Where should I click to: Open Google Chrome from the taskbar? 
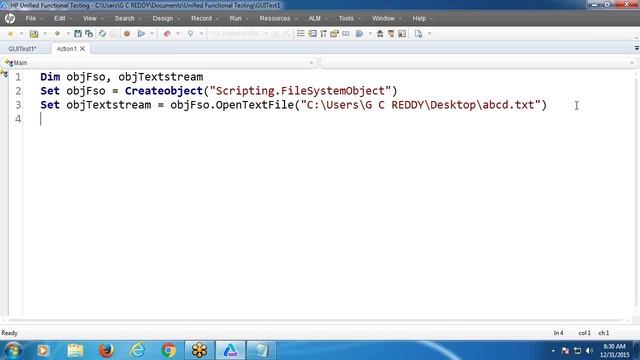[169, 350]
